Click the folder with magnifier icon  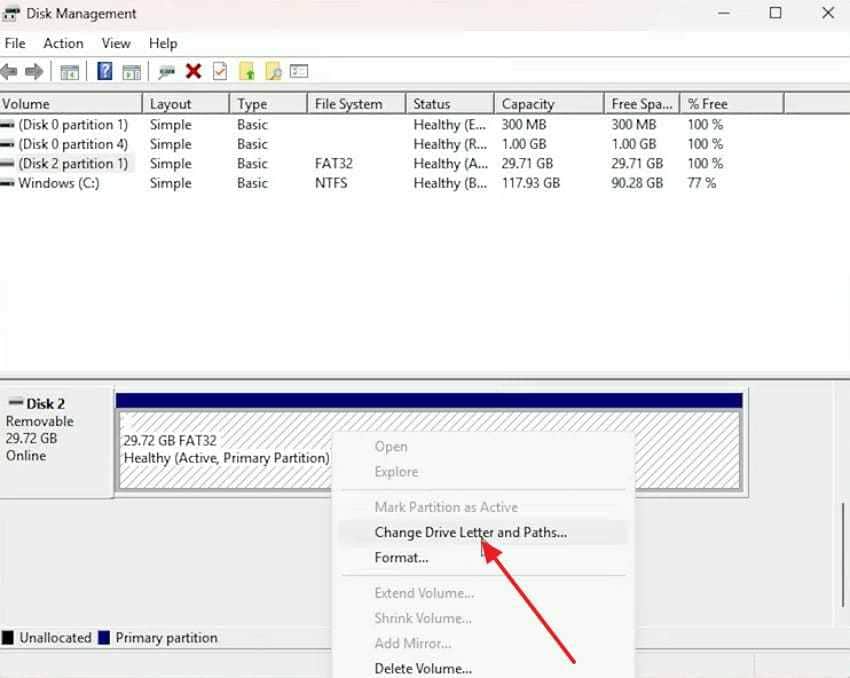tap(273, 71)
